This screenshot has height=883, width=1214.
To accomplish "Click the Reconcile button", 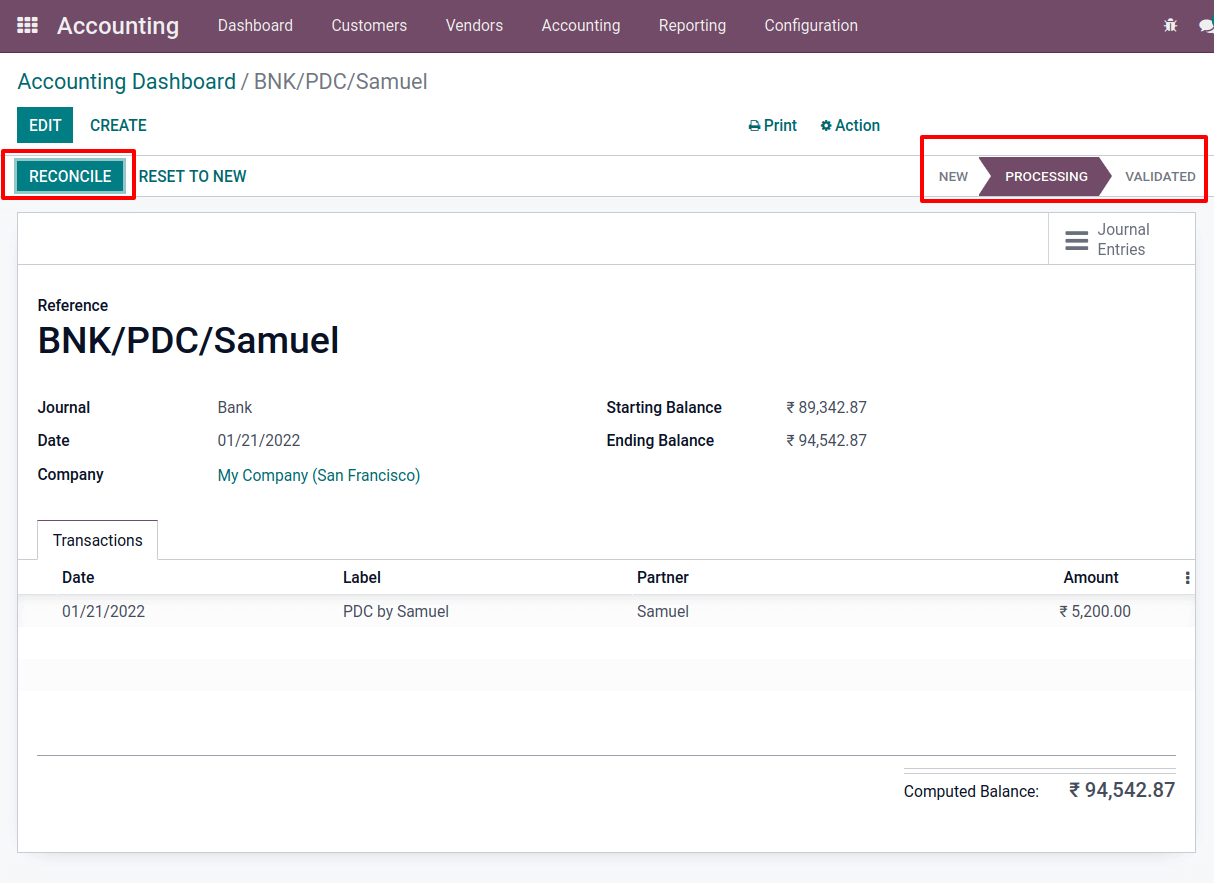I will (70, 176).
